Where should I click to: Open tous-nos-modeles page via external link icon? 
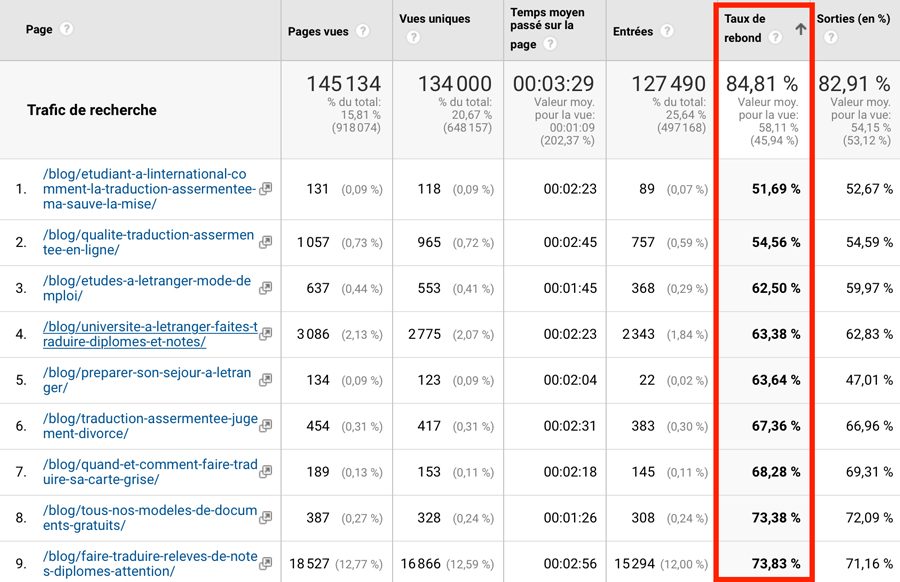[264, 518]
